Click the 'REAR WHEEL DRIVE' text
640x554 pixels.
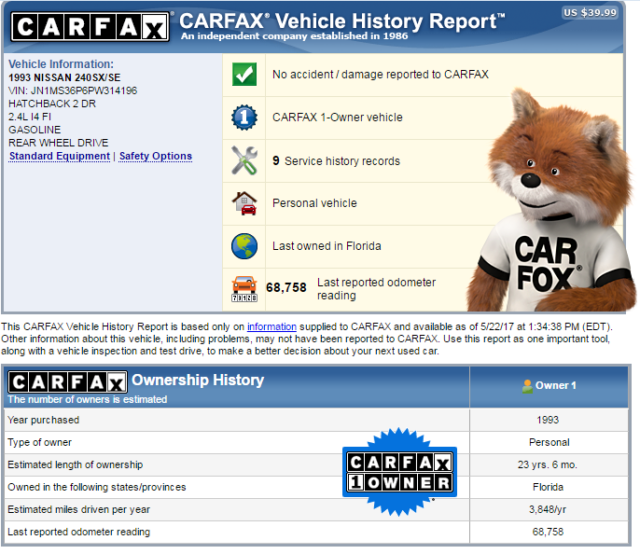point(58,143)
